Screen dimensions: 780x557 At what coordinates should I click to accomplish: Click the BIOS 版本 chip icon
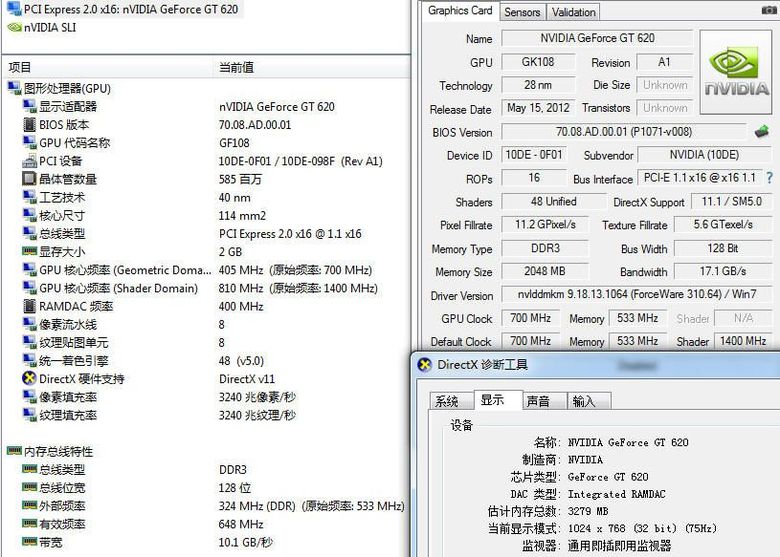coord(29,125)
